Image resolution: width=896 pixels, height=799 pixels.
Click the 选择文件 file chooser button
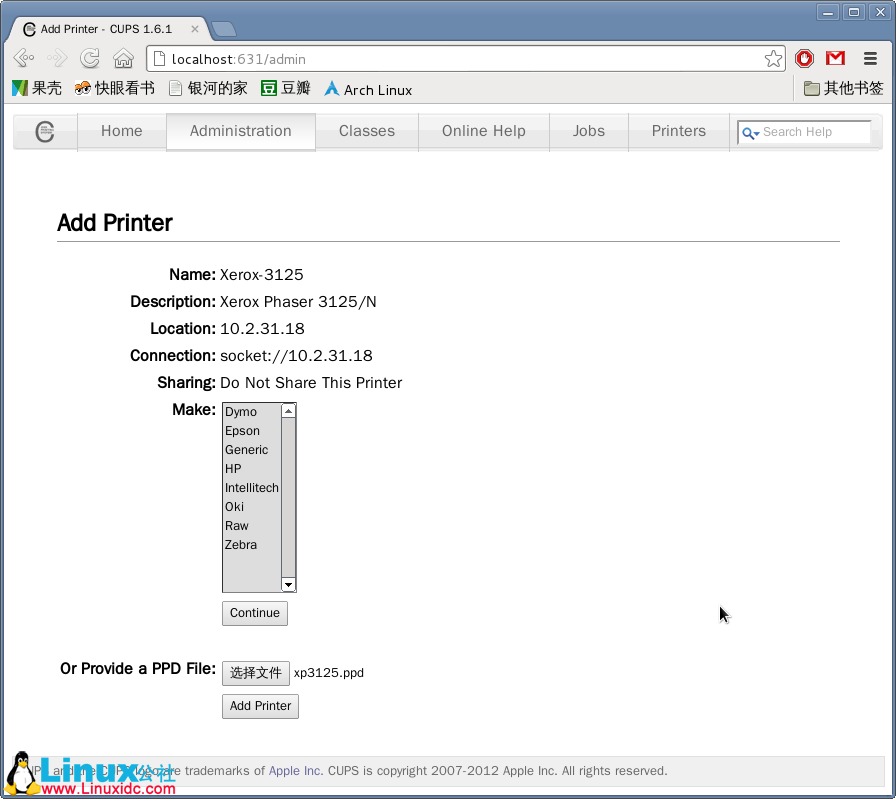pyautogui.click(x=256, y=673)
